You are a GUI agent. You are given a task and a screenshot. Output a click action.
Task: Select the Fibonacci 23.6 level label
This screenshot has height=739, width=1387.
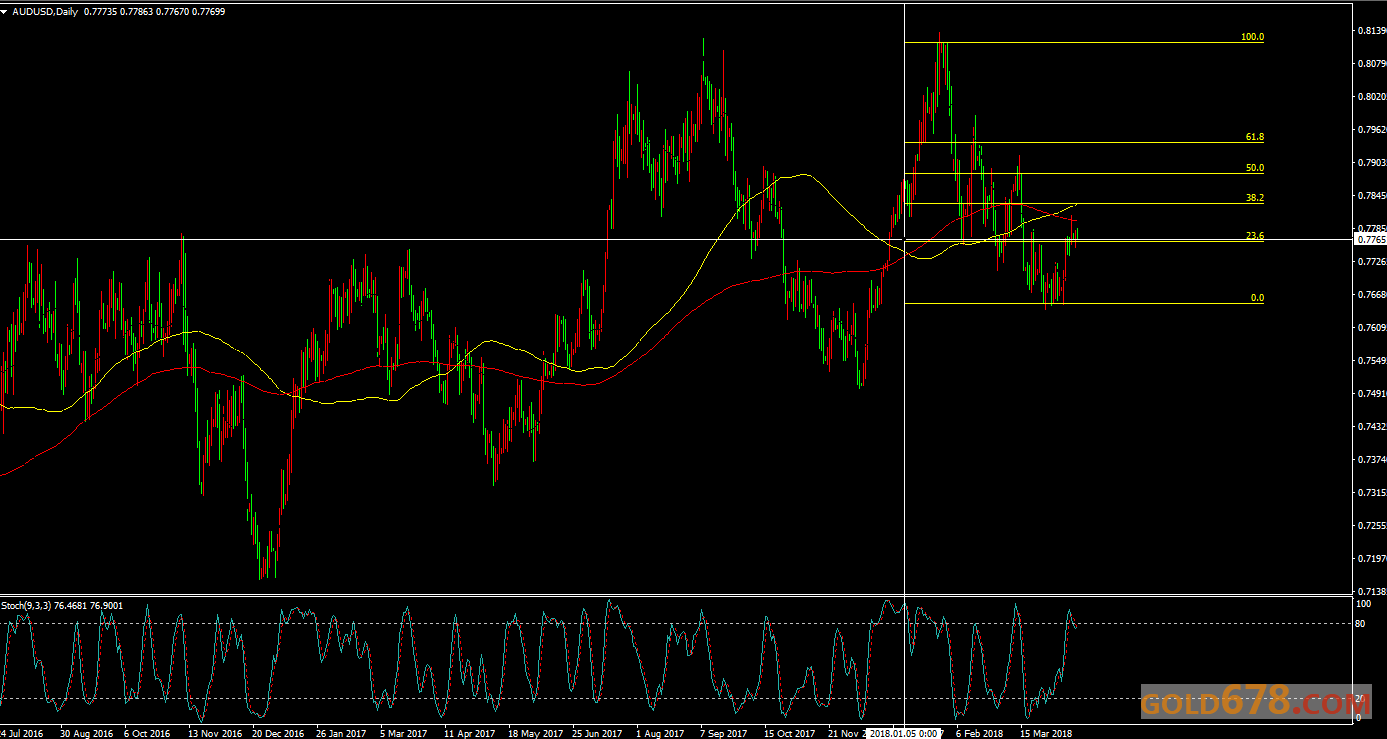[1255, 236]
